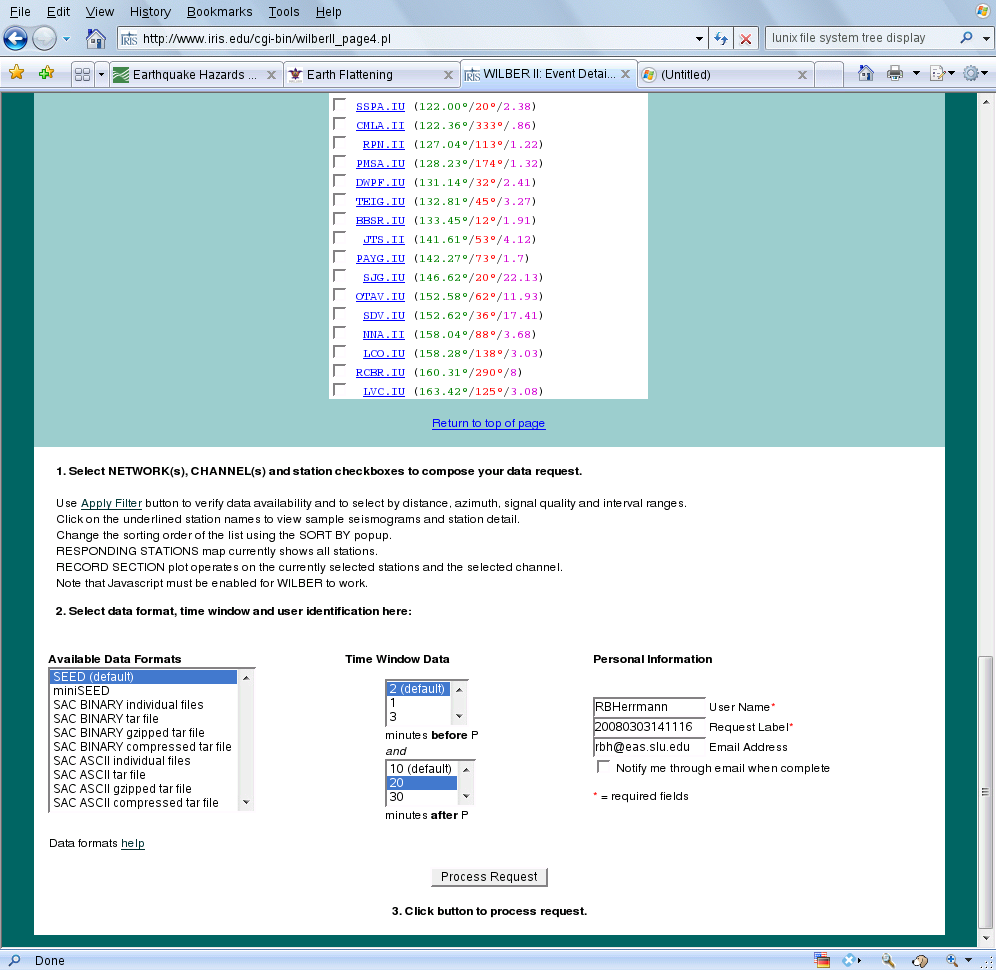The image size is (996, 970).
Task: Click the Process Request button
Action: [489, 877]
